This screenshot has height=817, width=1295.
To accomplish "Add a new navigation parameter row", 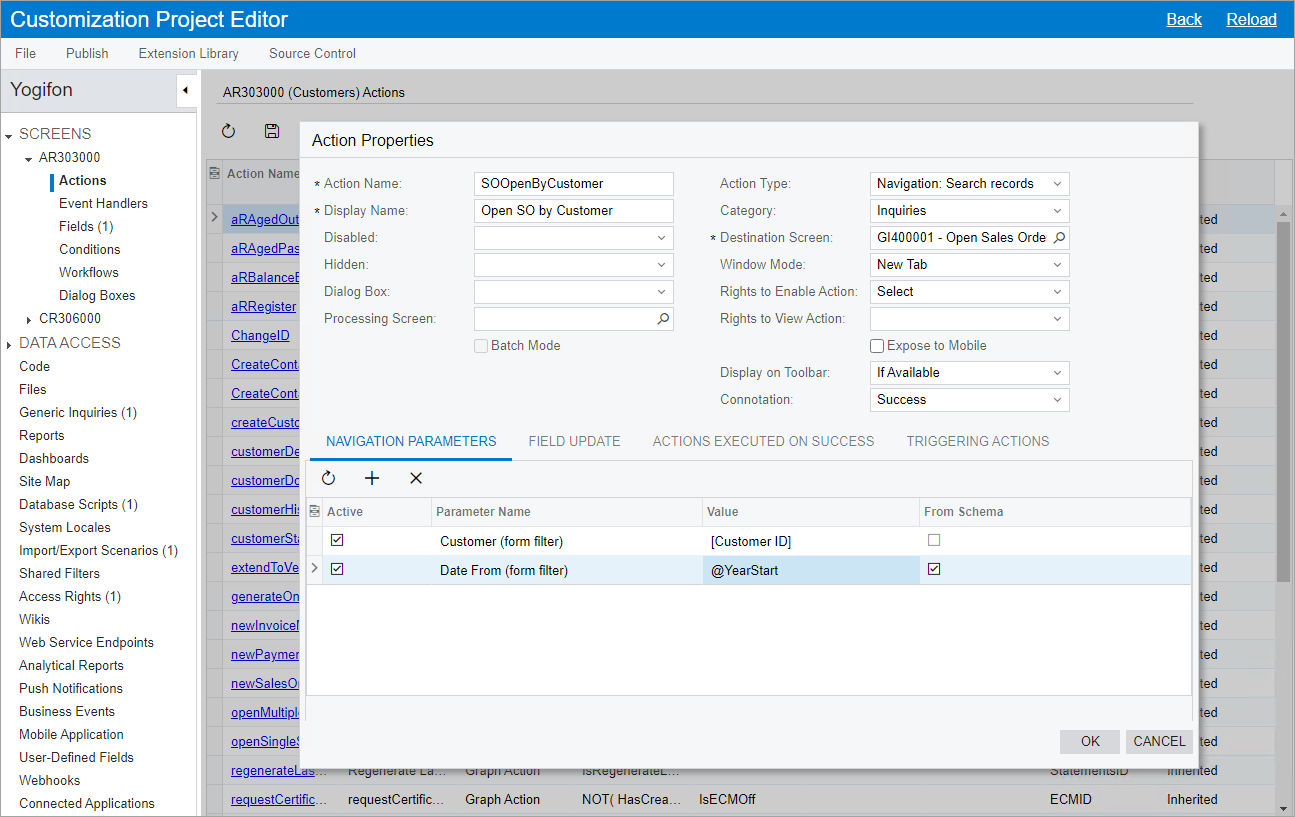I will (x=372, y=479).
